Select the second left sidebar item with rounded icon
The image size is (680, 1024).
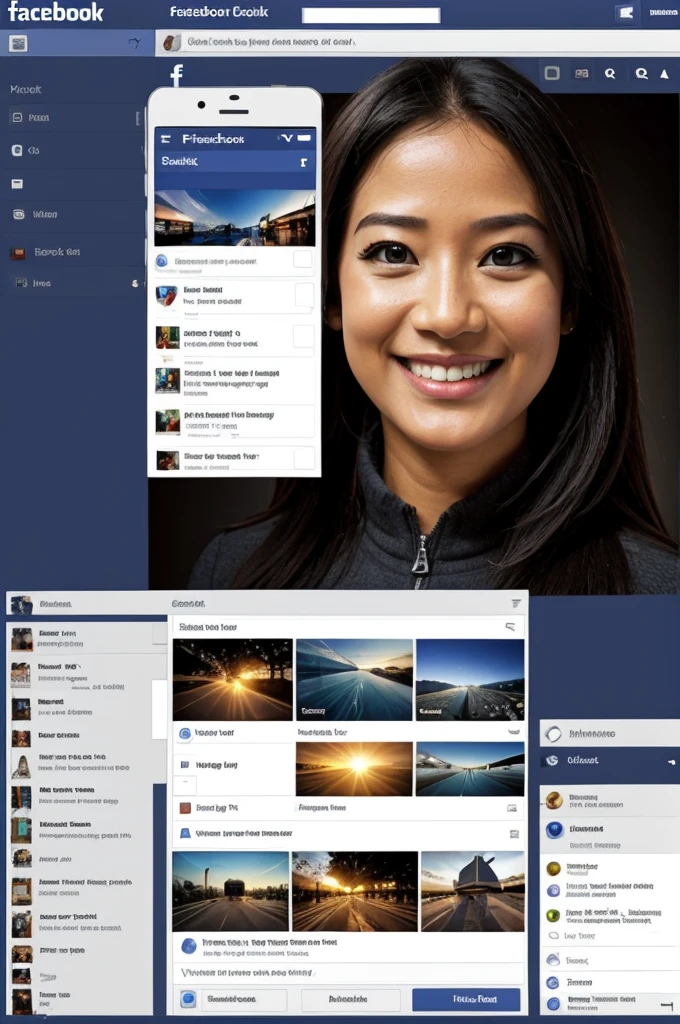[25, 150]
